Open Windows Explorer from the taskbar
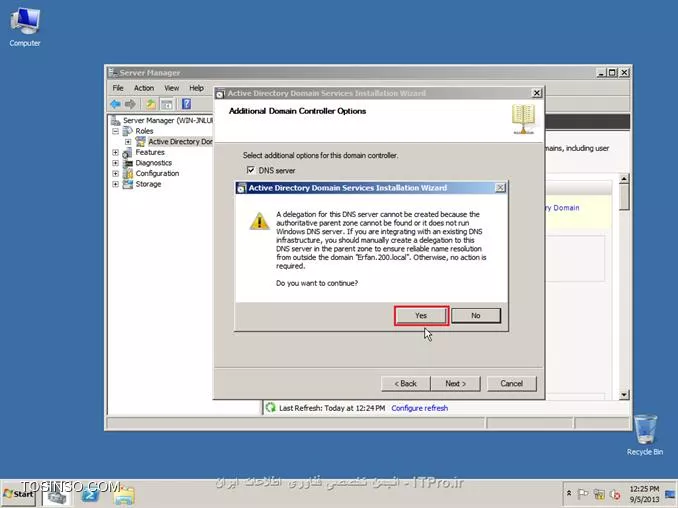This screenshot has height=508, width=678. click(125, 495)
